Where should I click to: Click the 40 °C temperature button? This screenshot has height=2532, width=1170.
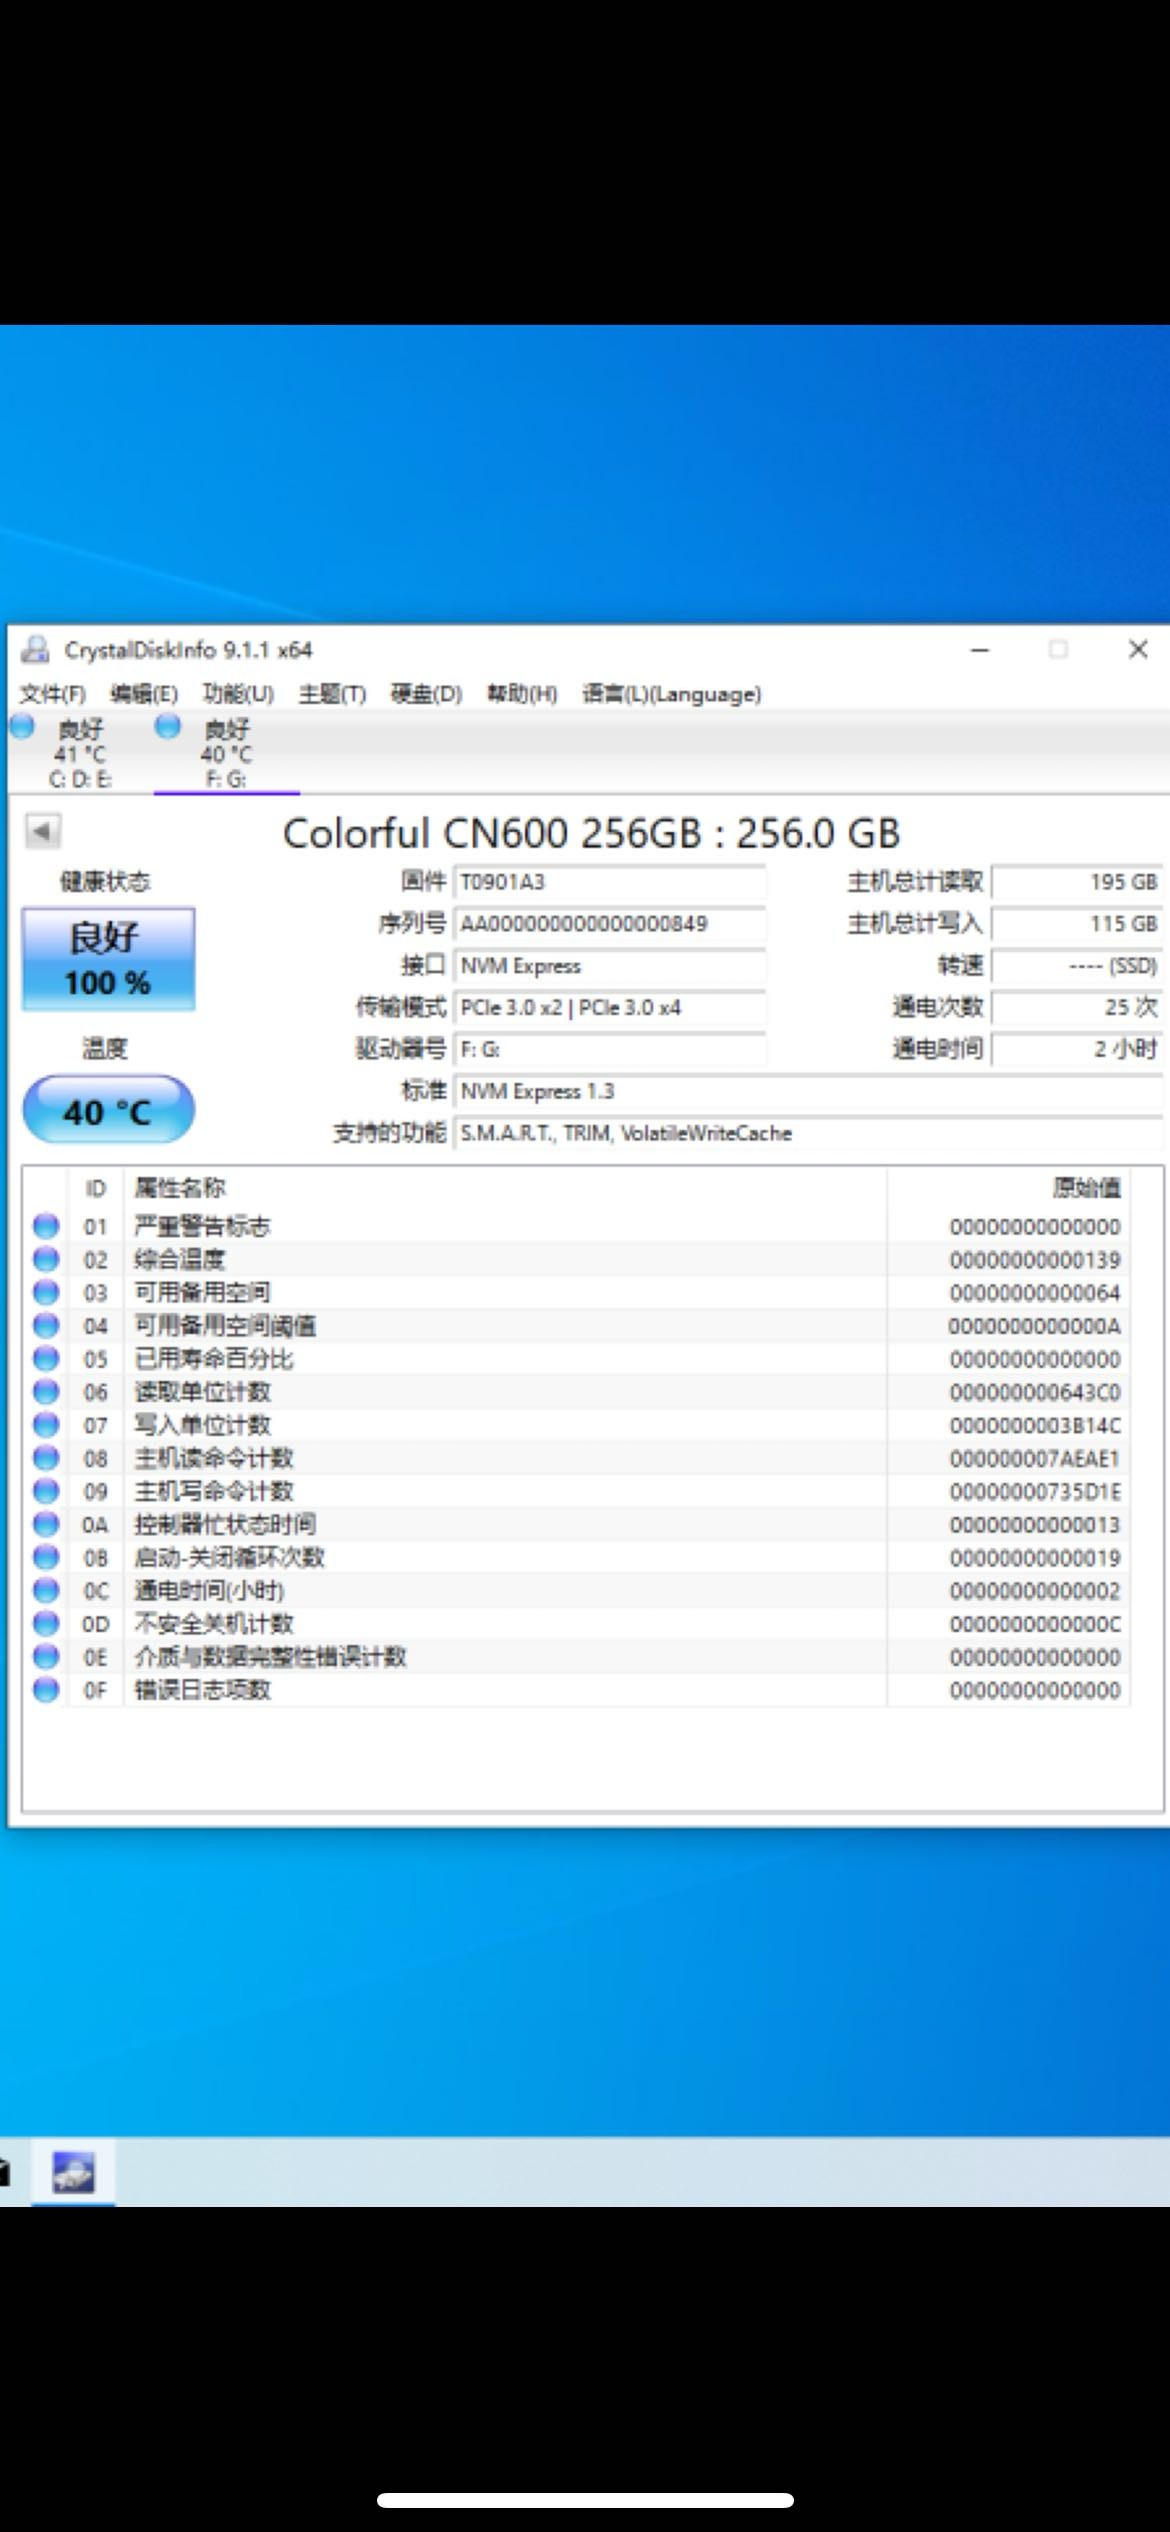108,1110
